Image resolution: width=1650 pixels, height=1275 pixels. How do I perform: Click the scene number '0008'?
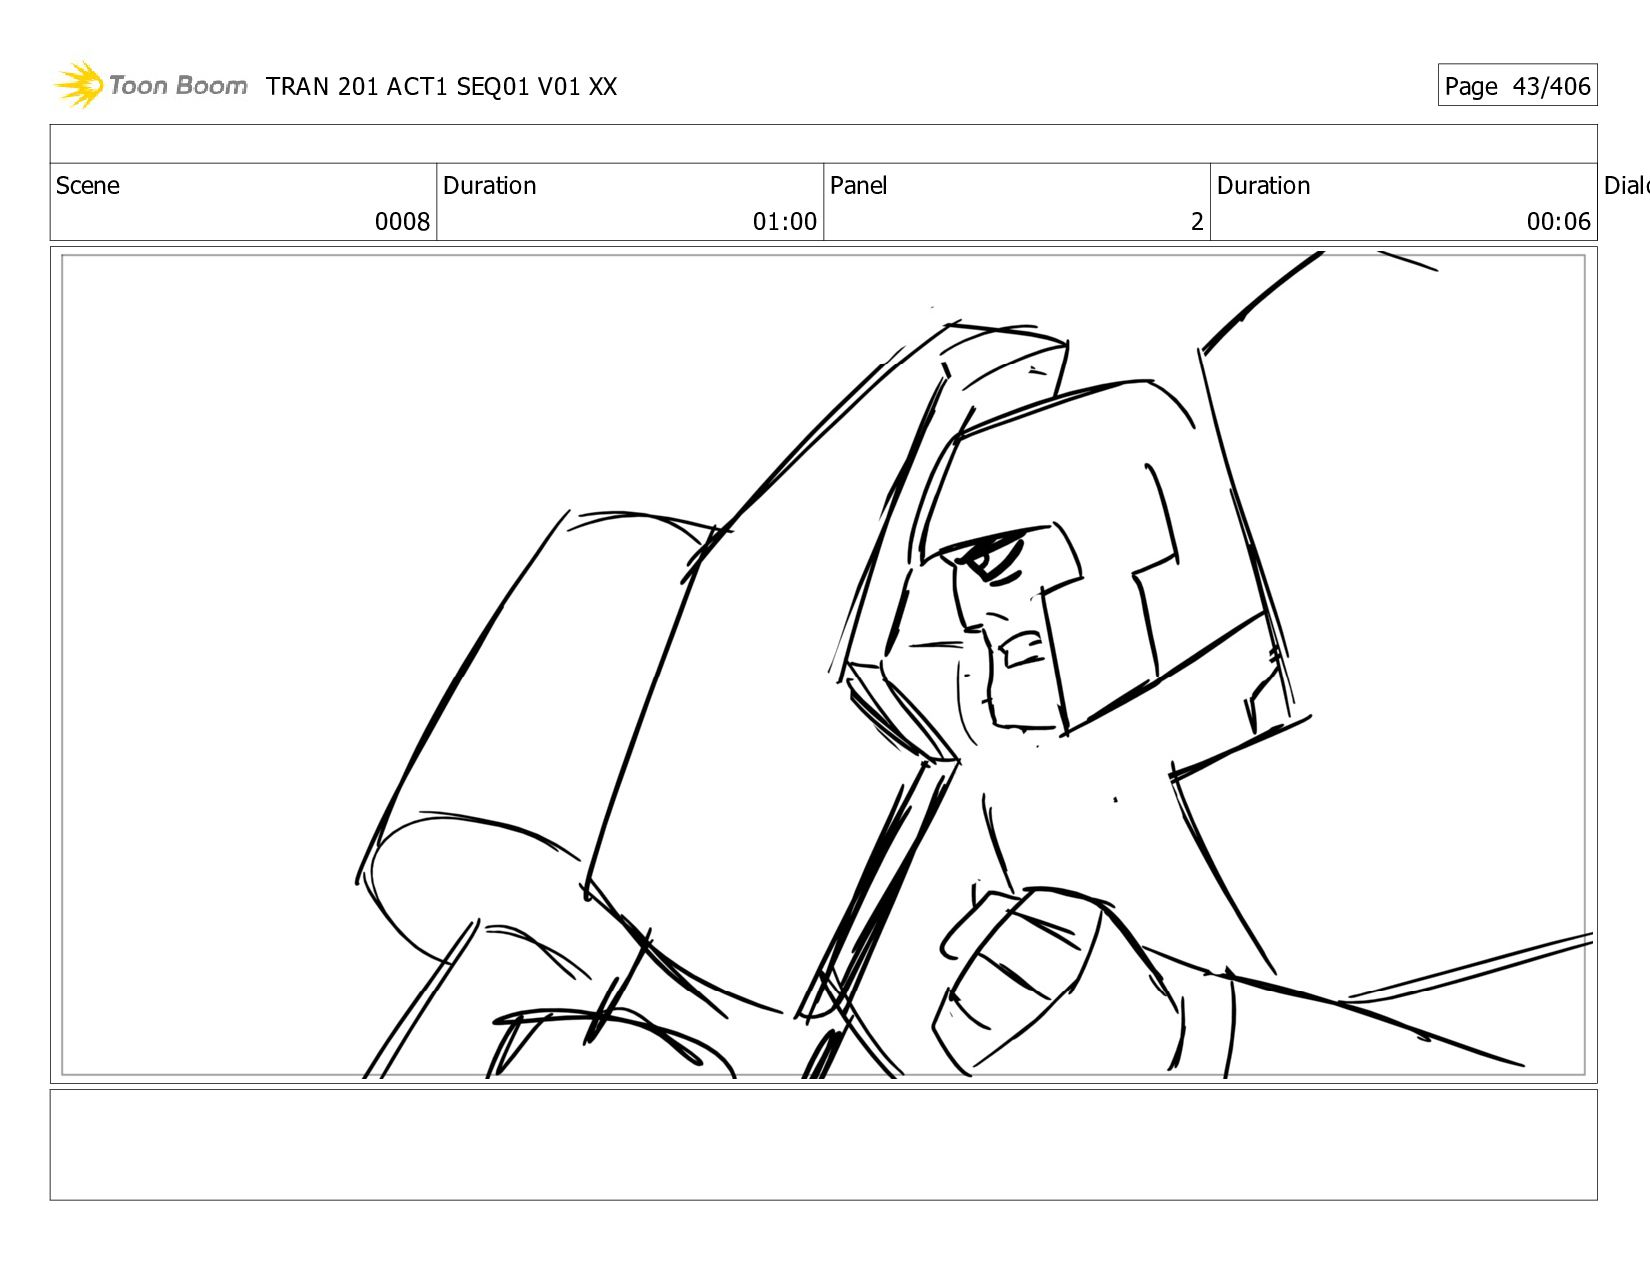coord(402,222)
